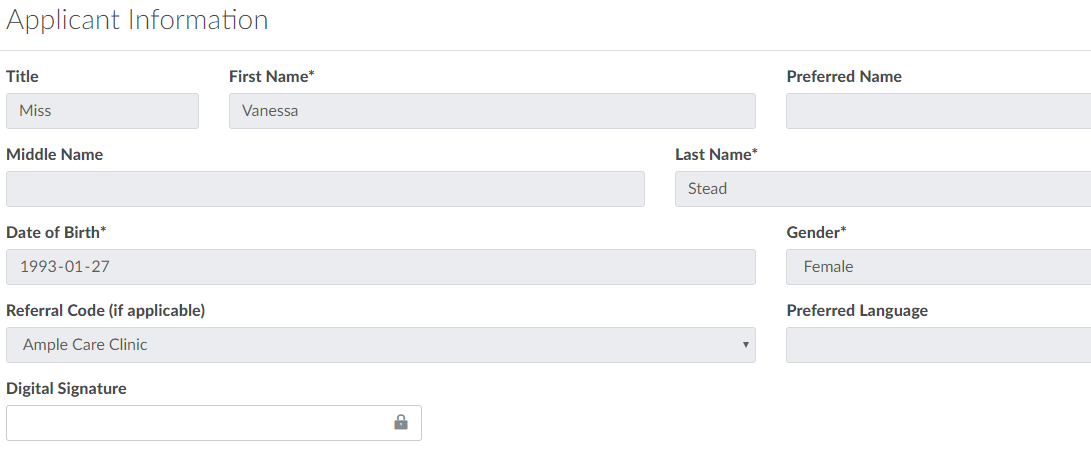Click the "First Name*" label text

click(272, 76)
